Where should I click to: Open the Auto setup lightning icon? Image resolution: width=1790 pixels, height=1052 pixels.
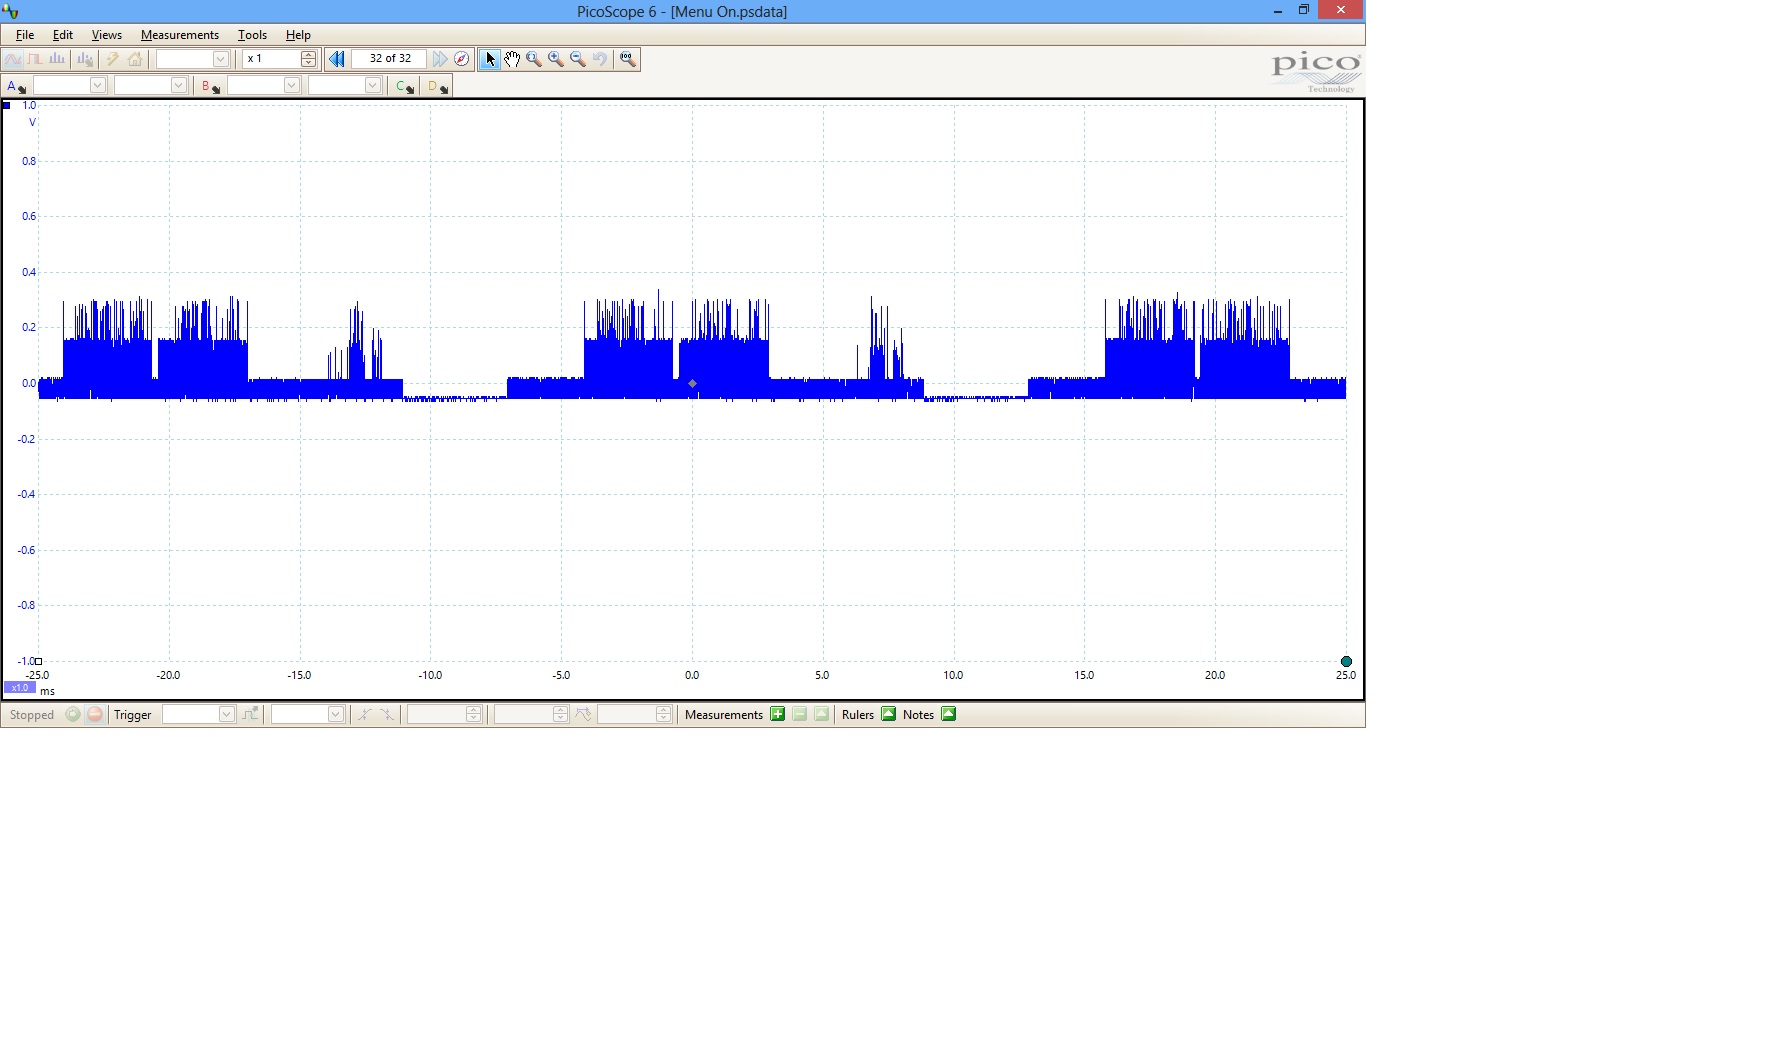point(113,59)
